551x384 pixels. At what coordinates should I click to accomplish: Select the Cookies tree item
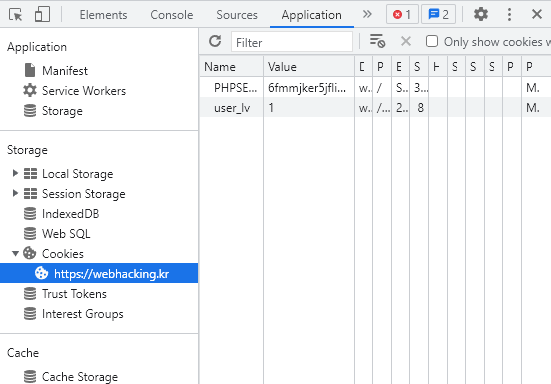(63, 254)
